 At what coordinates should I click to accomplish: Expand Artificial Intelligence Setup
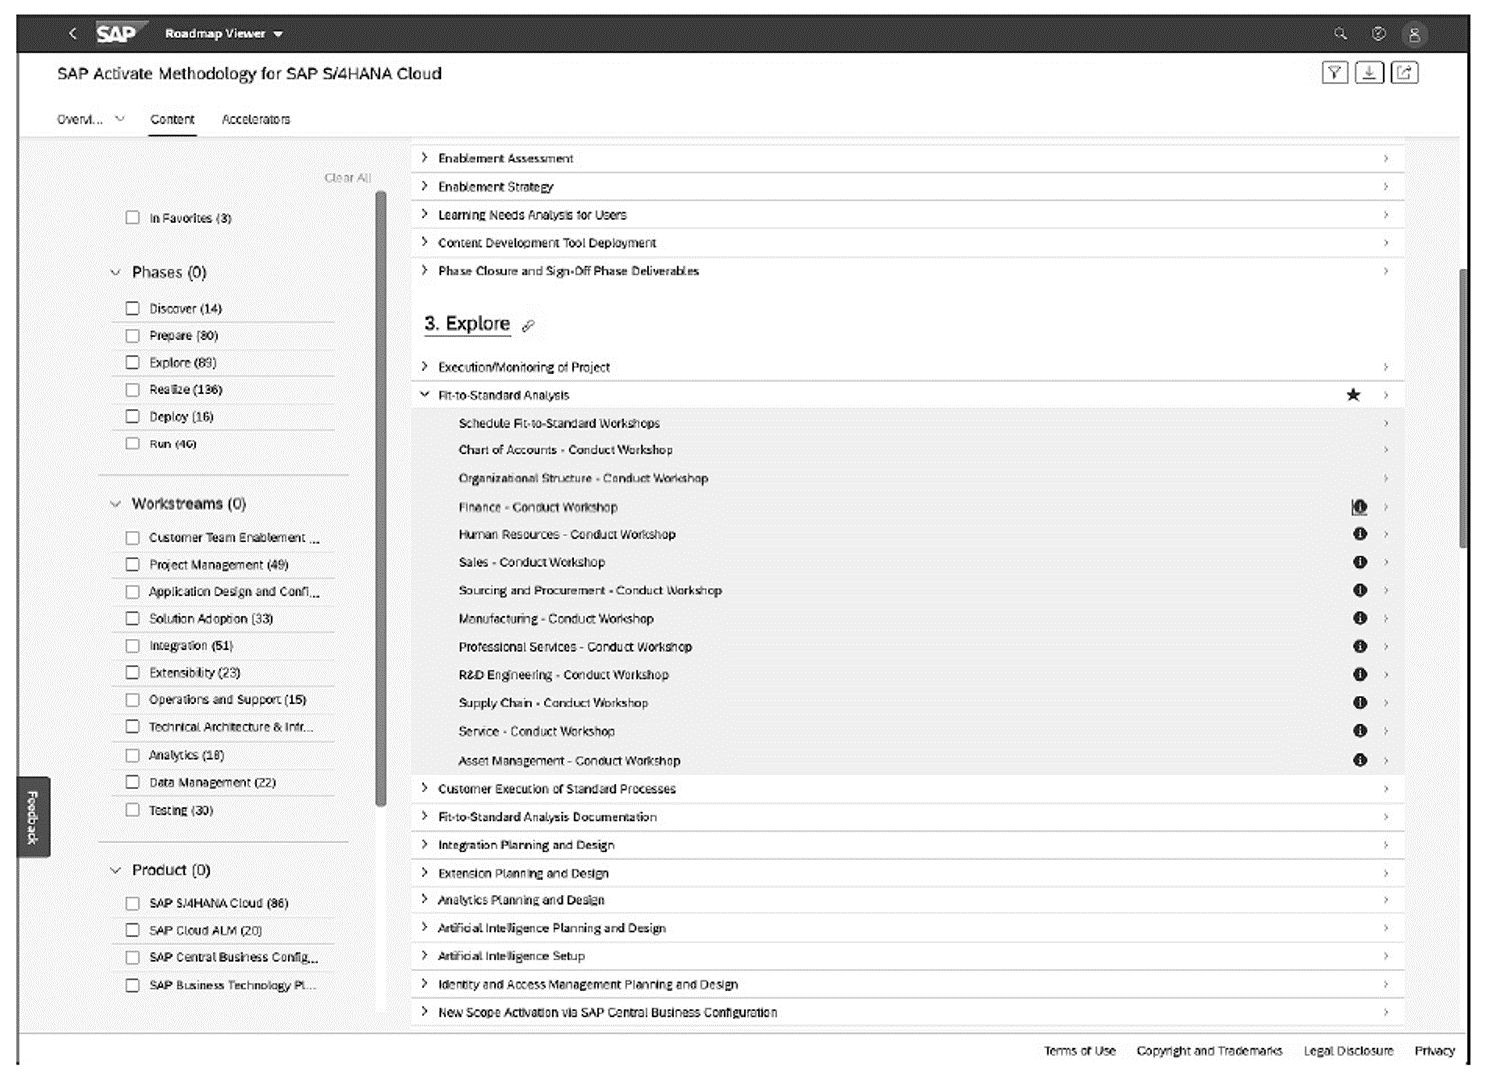pos(424,955)
